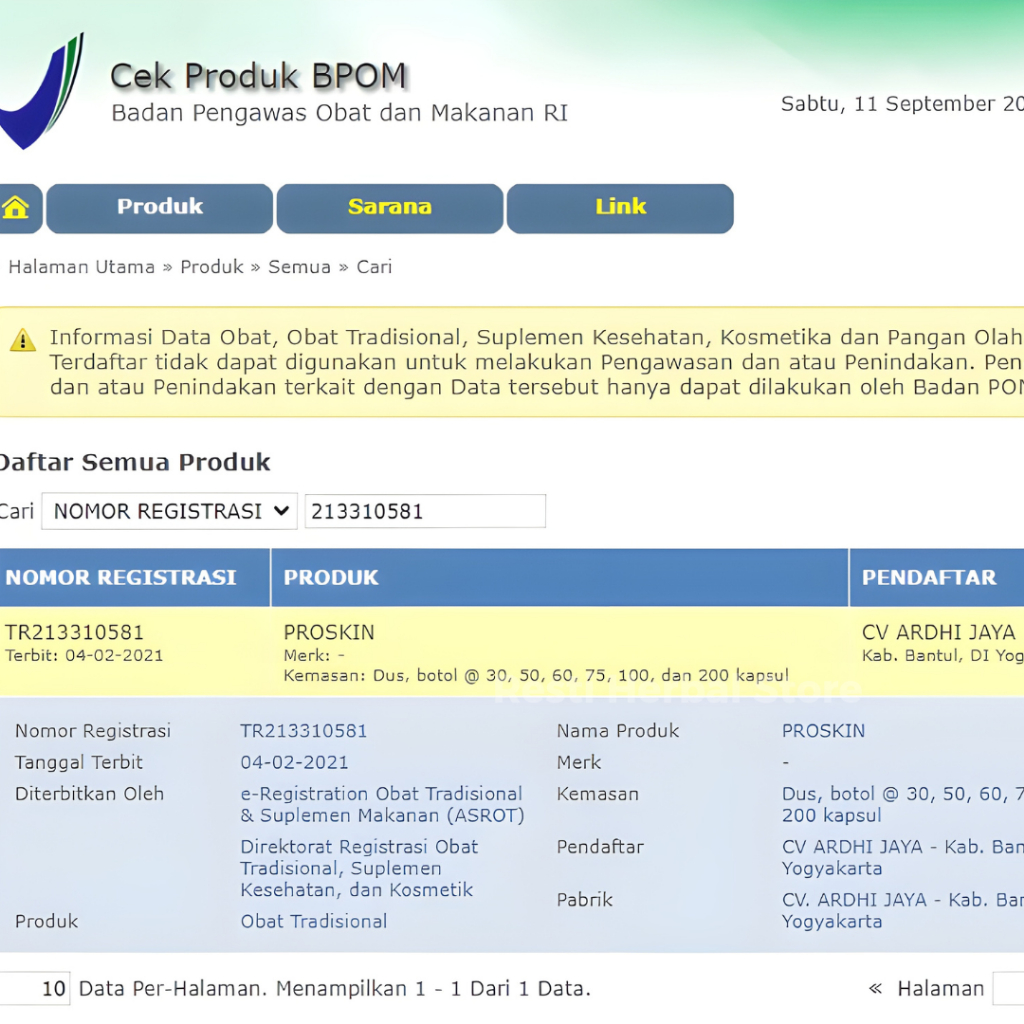Click the Kemasan line in the yellow row
The width and height of the screenshot is (1024, 1024).
(x=536, y=675)
